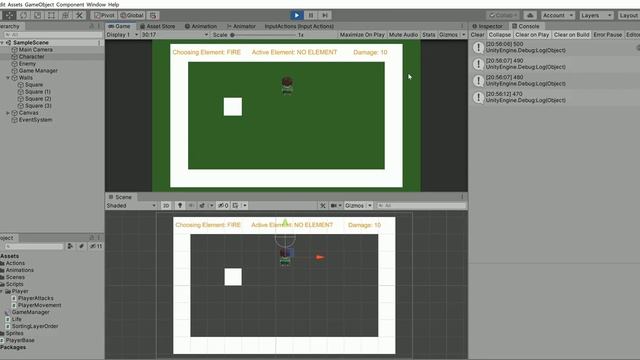Screen dimensions: 640x360
Task: Open scene camera settings icon
Action: pos(334,205)
